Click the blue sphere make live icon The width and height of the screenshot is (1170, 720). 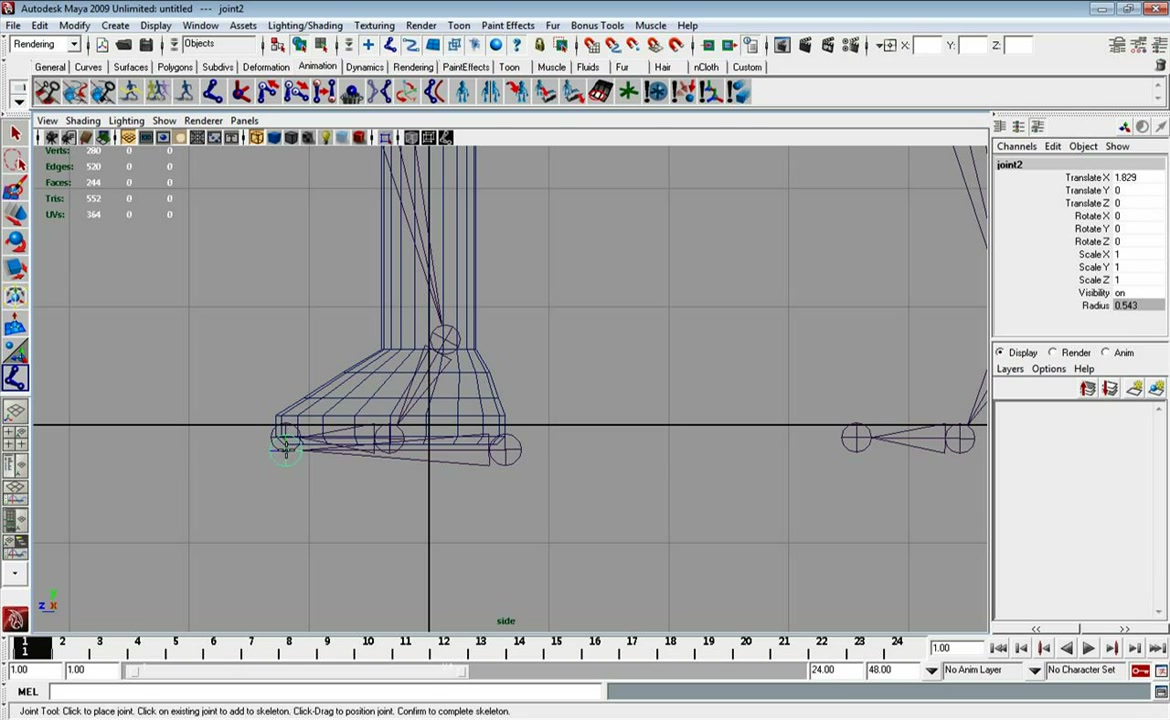(495, 46)
